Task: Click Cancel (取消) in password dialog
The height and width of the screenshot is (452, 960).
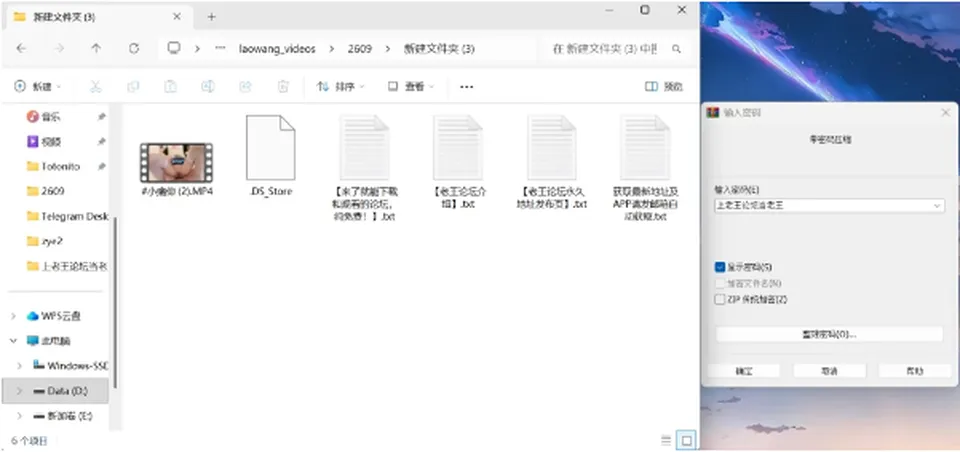Action: point(830,371)
